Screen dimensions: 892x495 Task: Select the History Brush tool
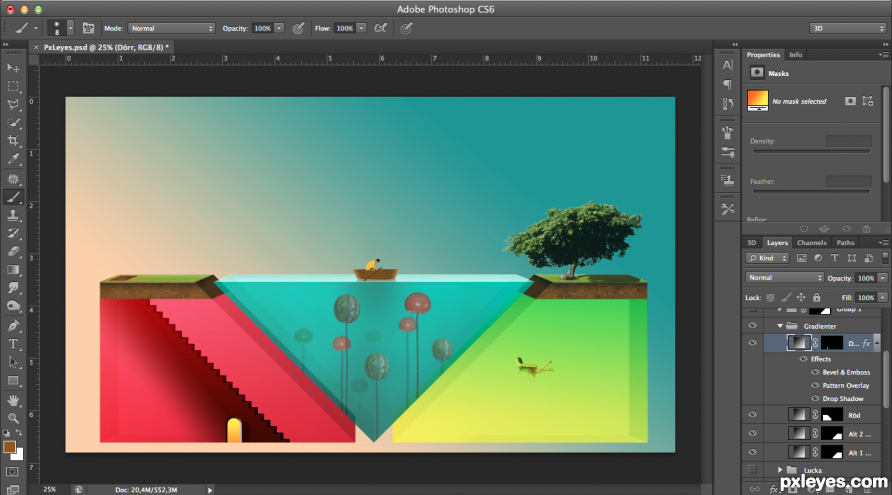pos(13,233)
